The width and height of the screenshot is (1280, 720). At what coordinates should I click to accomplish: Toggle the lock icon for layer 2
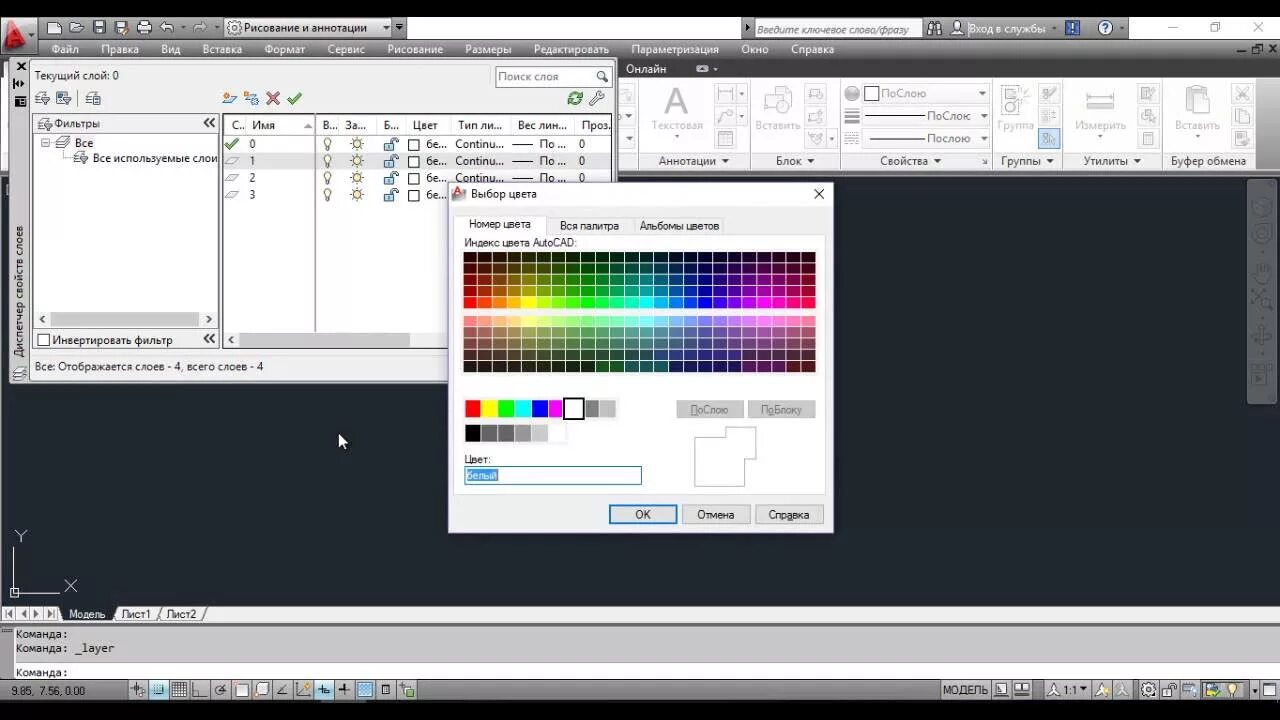click(391, 178)
